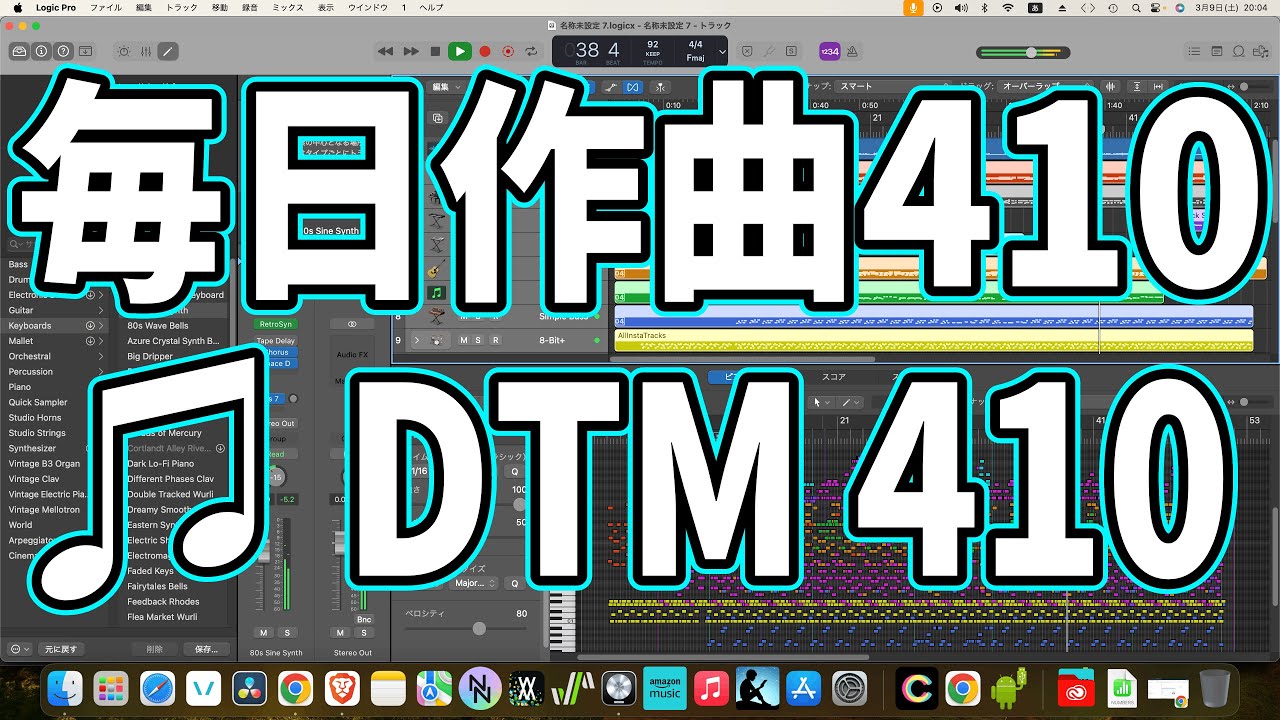The height and width of the screenshot is (720, 1280).
Task: Select the Flea Market Wurli patch
Action: 162,617
